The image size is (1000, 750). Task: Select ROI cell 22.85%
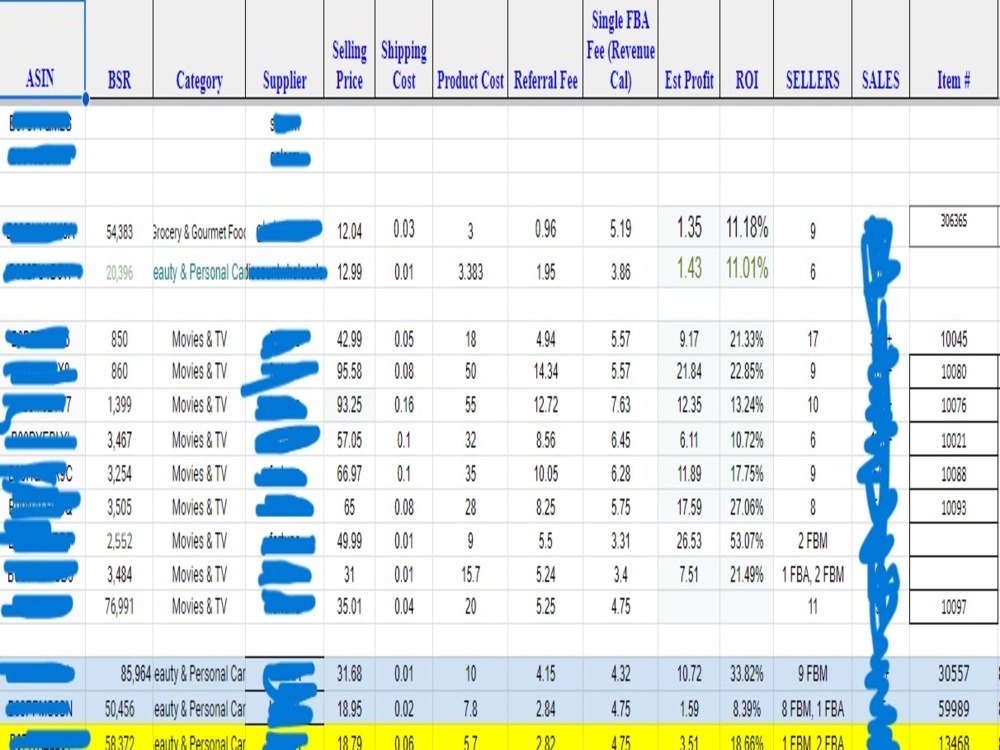pyautogui.click(x=747, y=371)
